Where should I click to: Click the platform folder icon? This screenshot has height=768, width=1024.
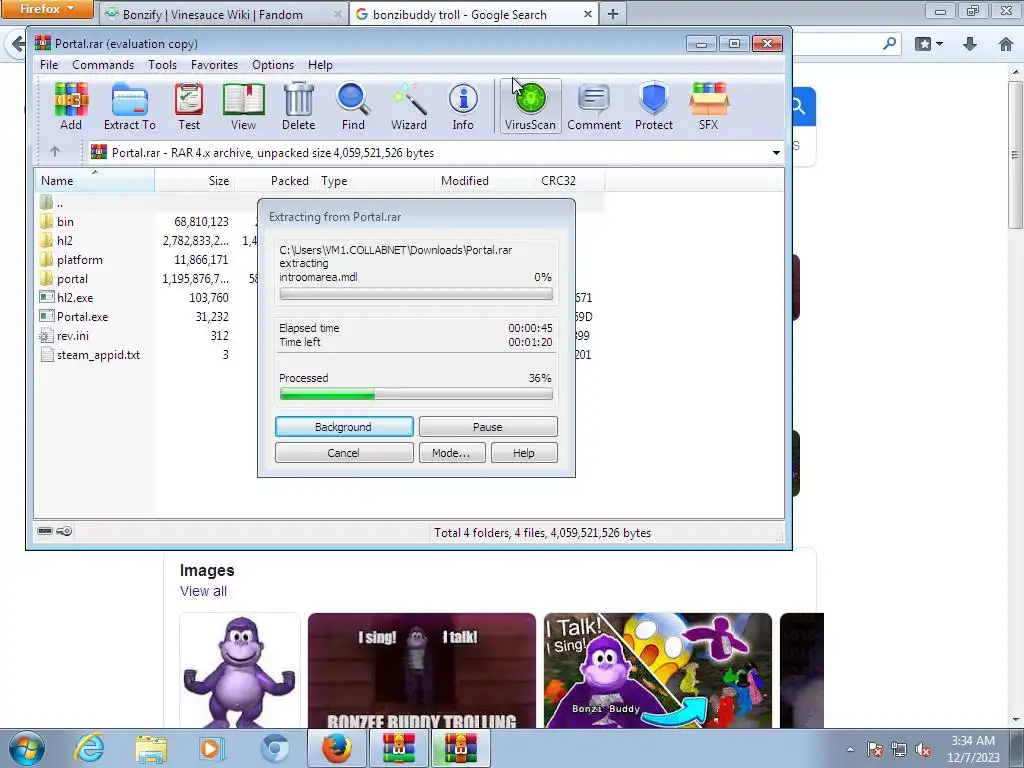(x=46, y=259)
